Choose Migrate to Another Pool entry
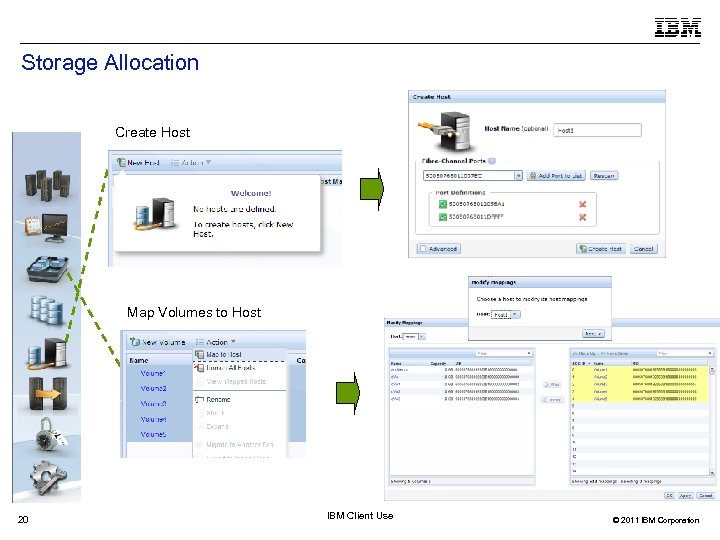The width and height of the screenshot is (720, 540). point(239,444)
